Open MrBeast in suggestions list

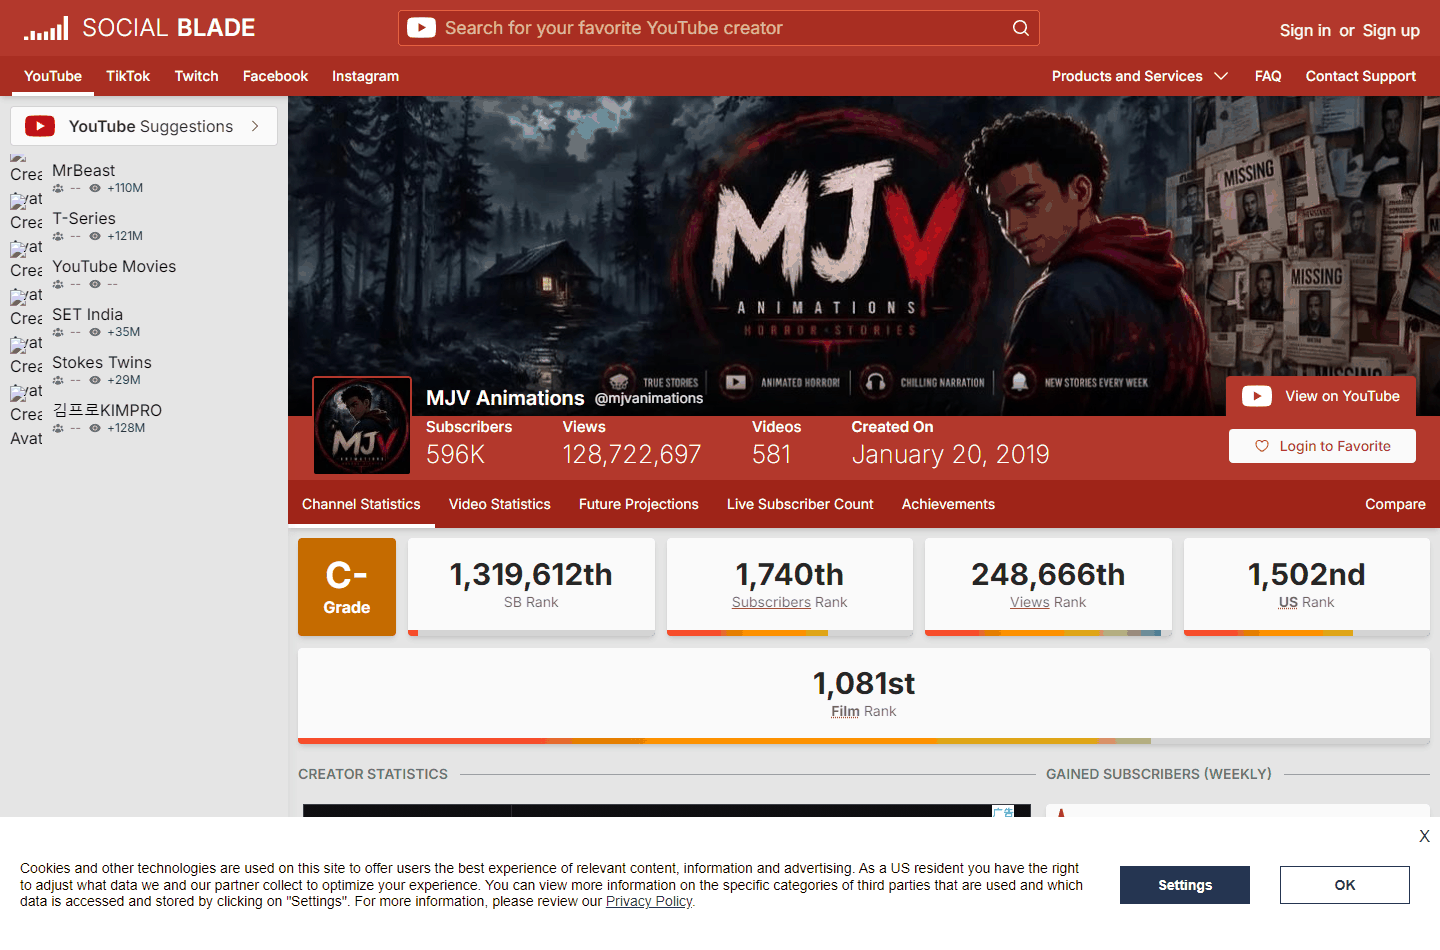click(x=84, y=170)
